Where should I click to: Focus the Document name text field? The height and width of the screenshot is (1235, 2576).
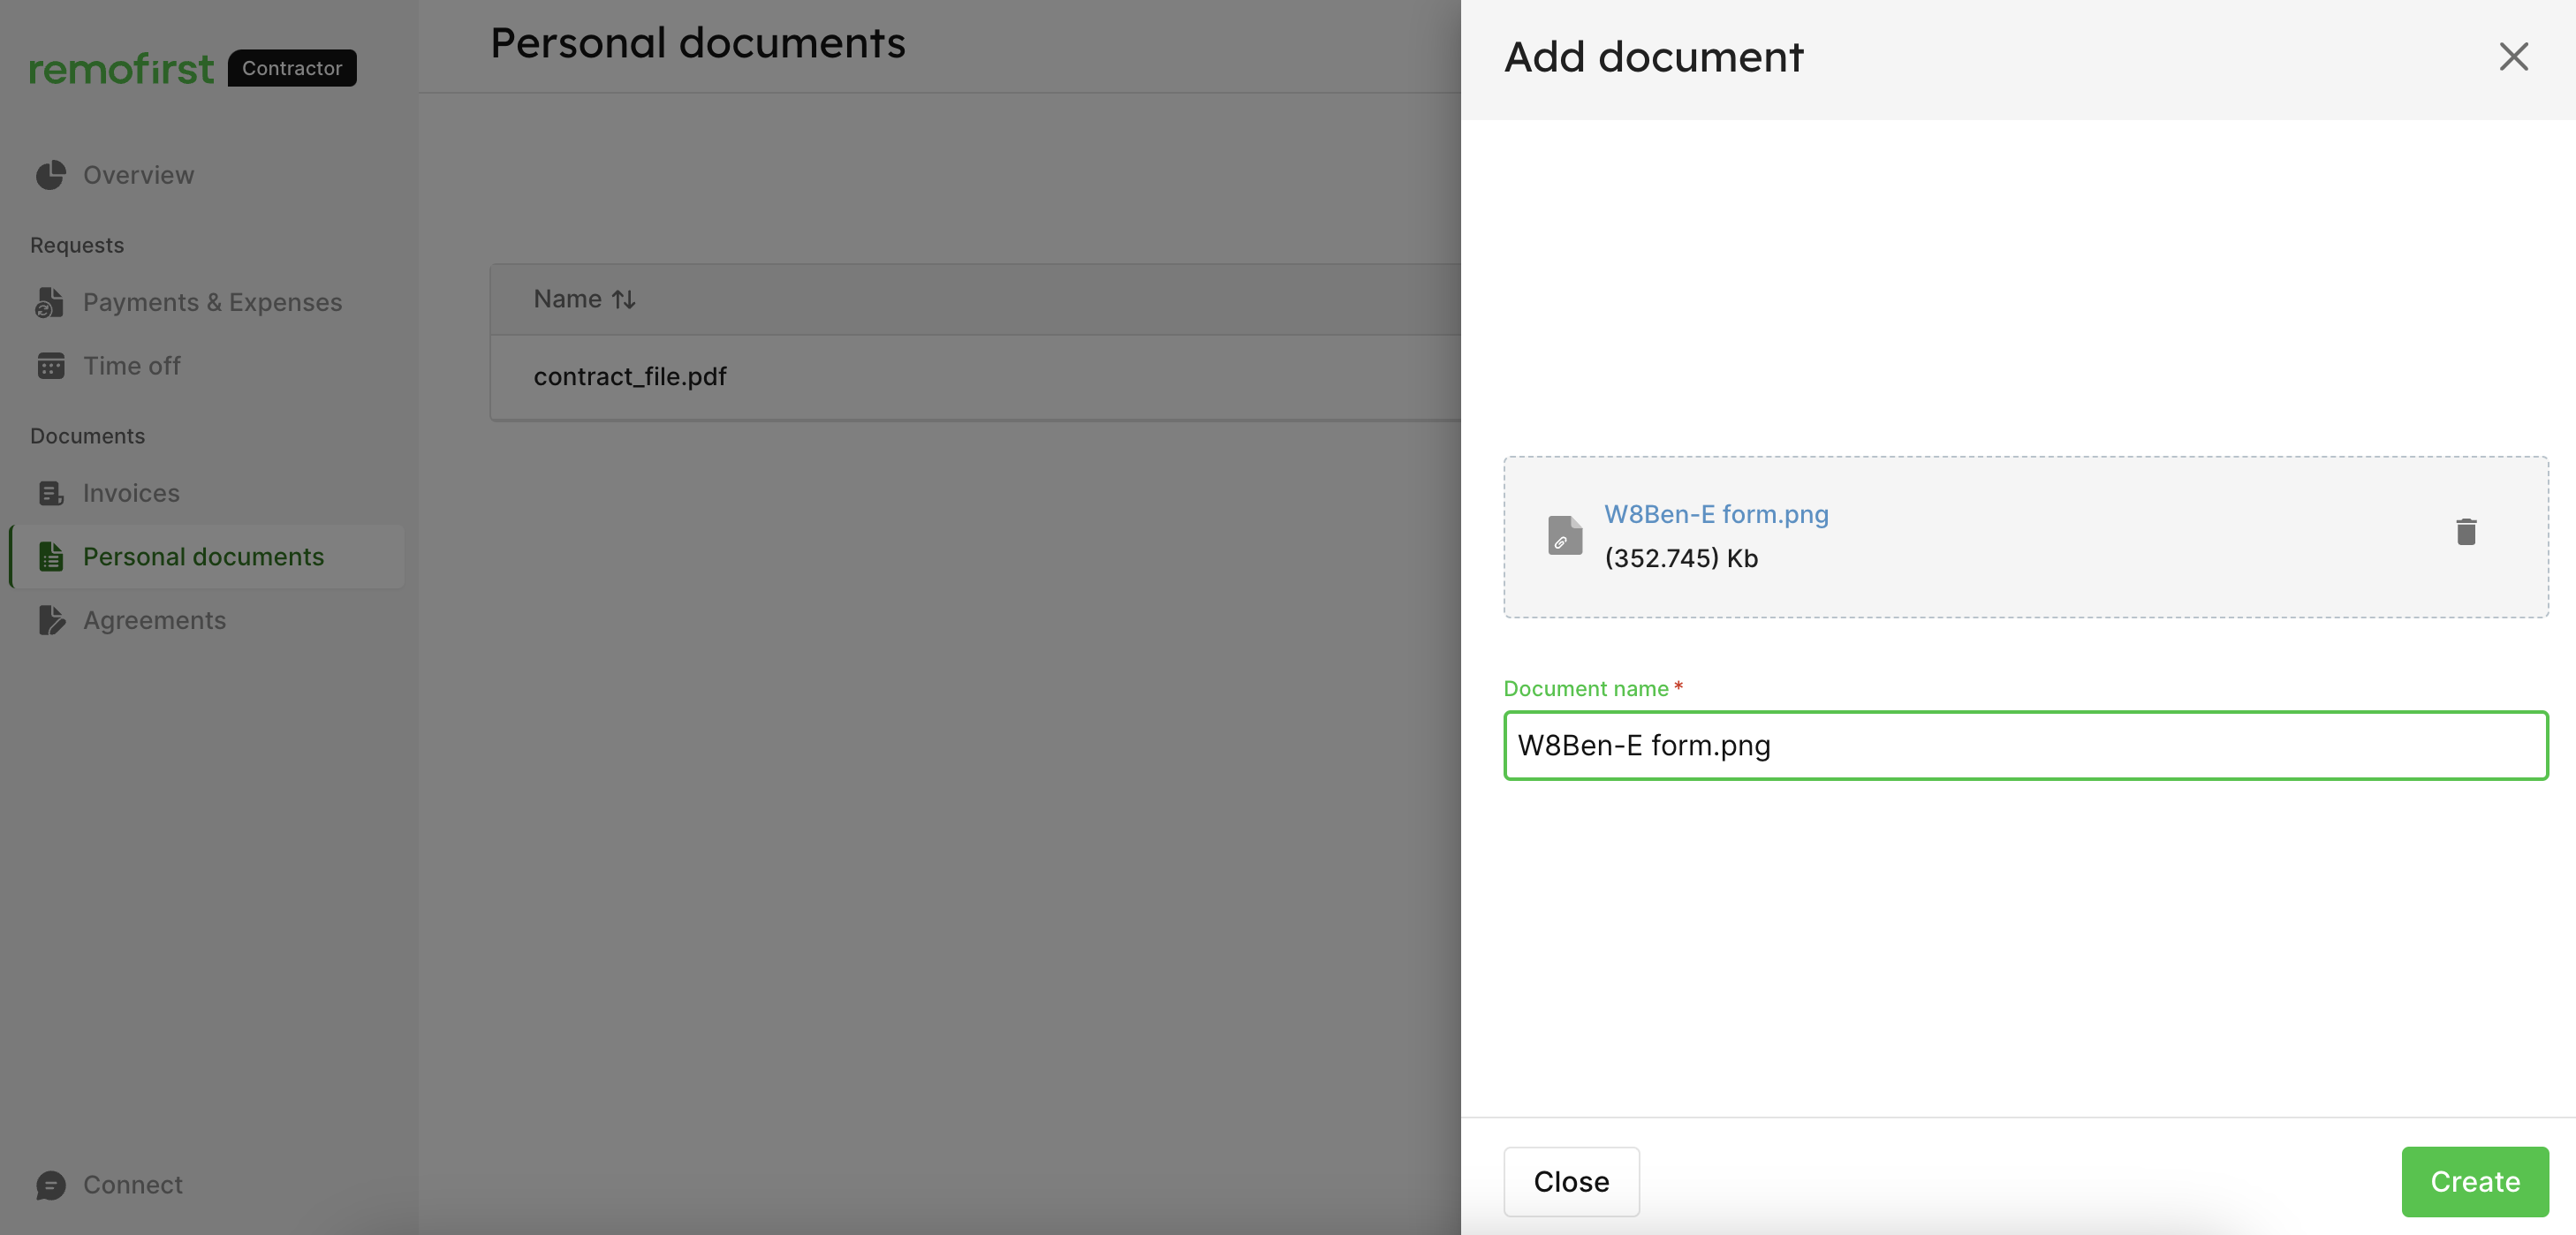[x=2025, y=745]
